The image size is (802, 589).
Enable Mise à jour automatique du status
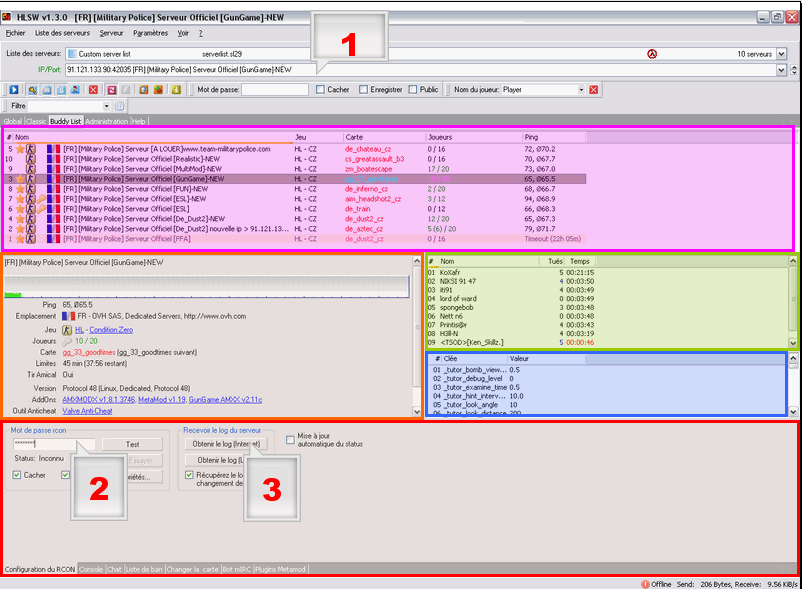coord(290,438)
